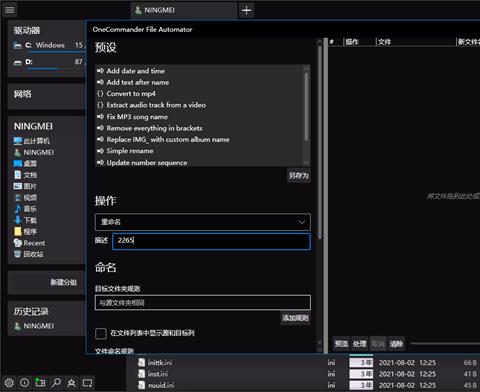The image size is (480, 392).
Task: Click the 操作 column header
Action: (352, 42)
